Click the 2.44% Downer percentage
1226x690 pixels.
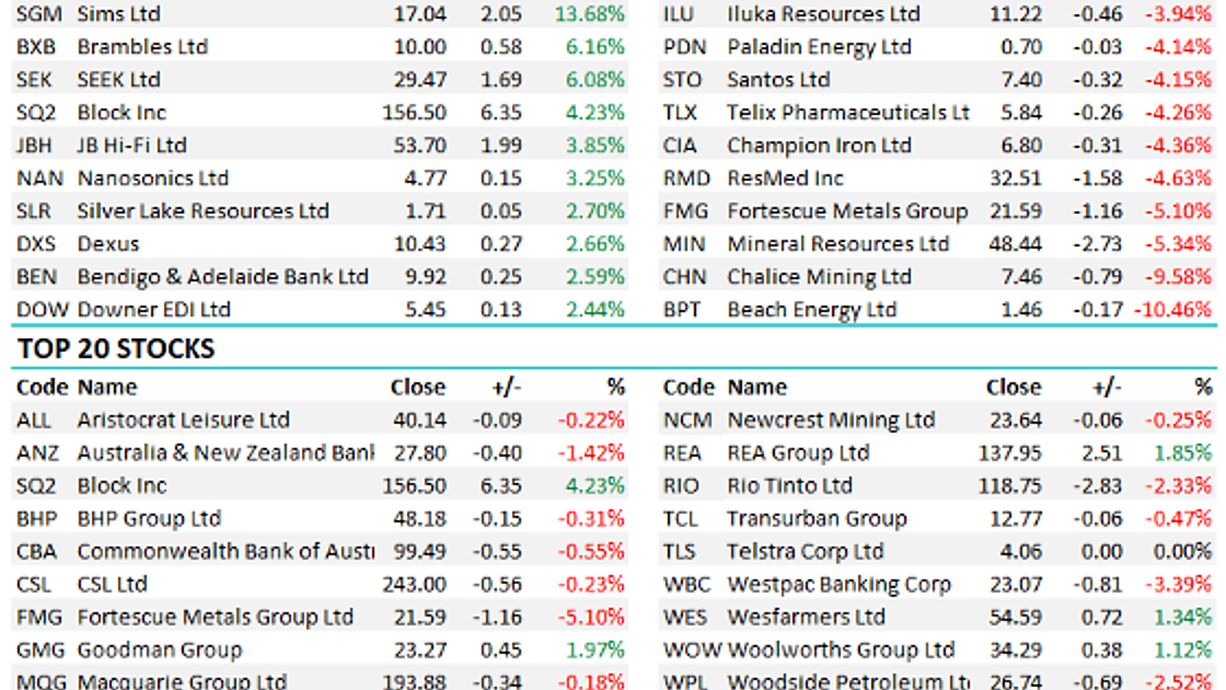[595, 310]
